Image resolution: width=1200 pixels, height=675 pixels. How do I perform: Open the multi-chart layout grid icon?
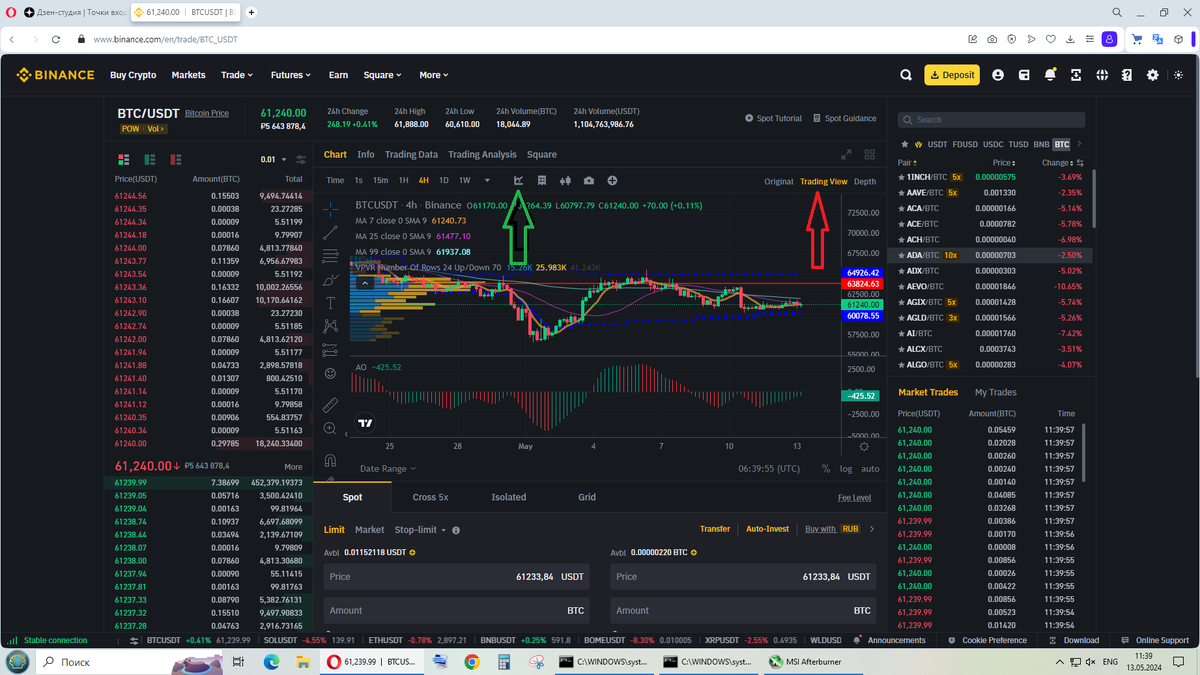pos(868,154)
